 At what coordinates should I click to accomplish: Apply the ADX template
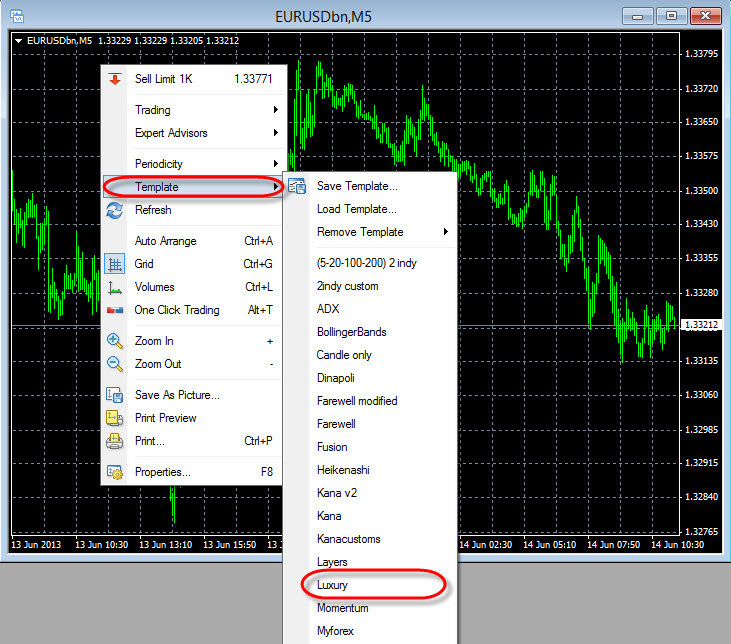370,309
